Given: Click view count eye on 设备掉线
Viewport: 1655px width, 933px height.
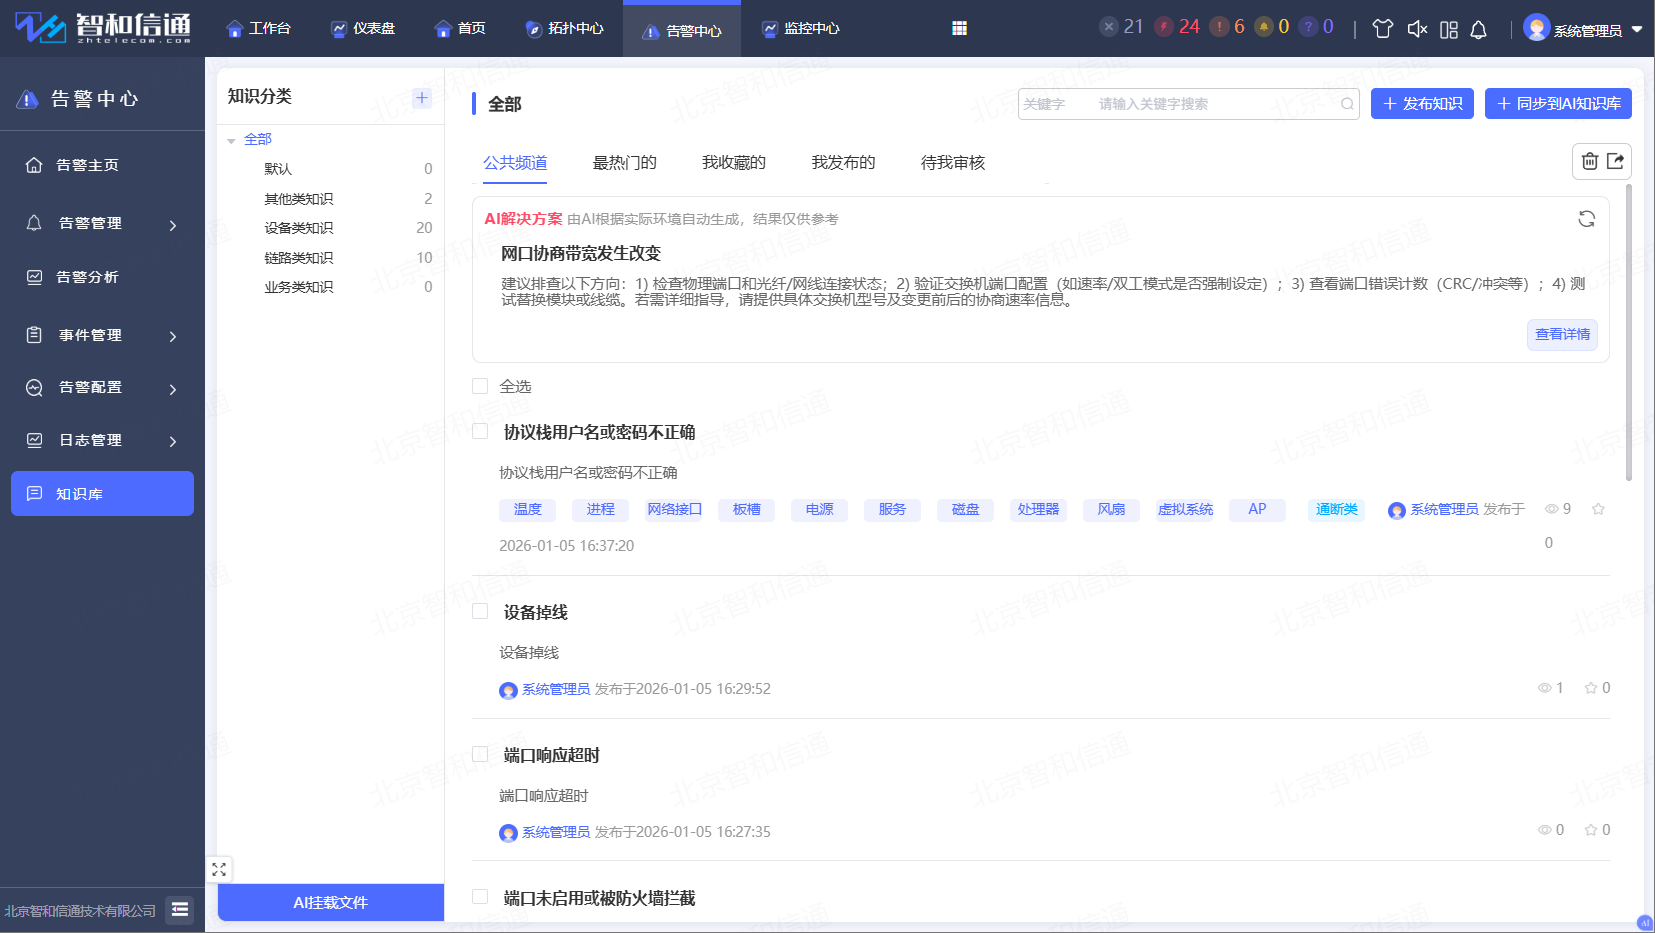Looking at the screenshot, I should (x=1545, y=688).
